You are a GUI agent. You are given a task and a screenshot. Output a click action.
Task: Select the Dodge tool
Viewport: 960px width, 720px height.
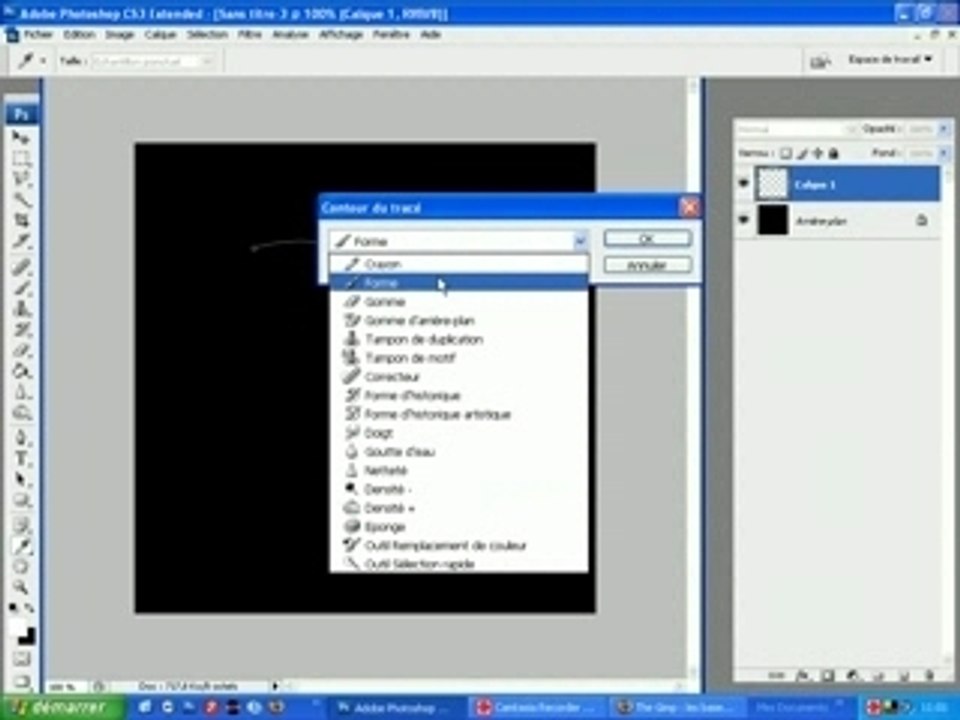(21, 413)
